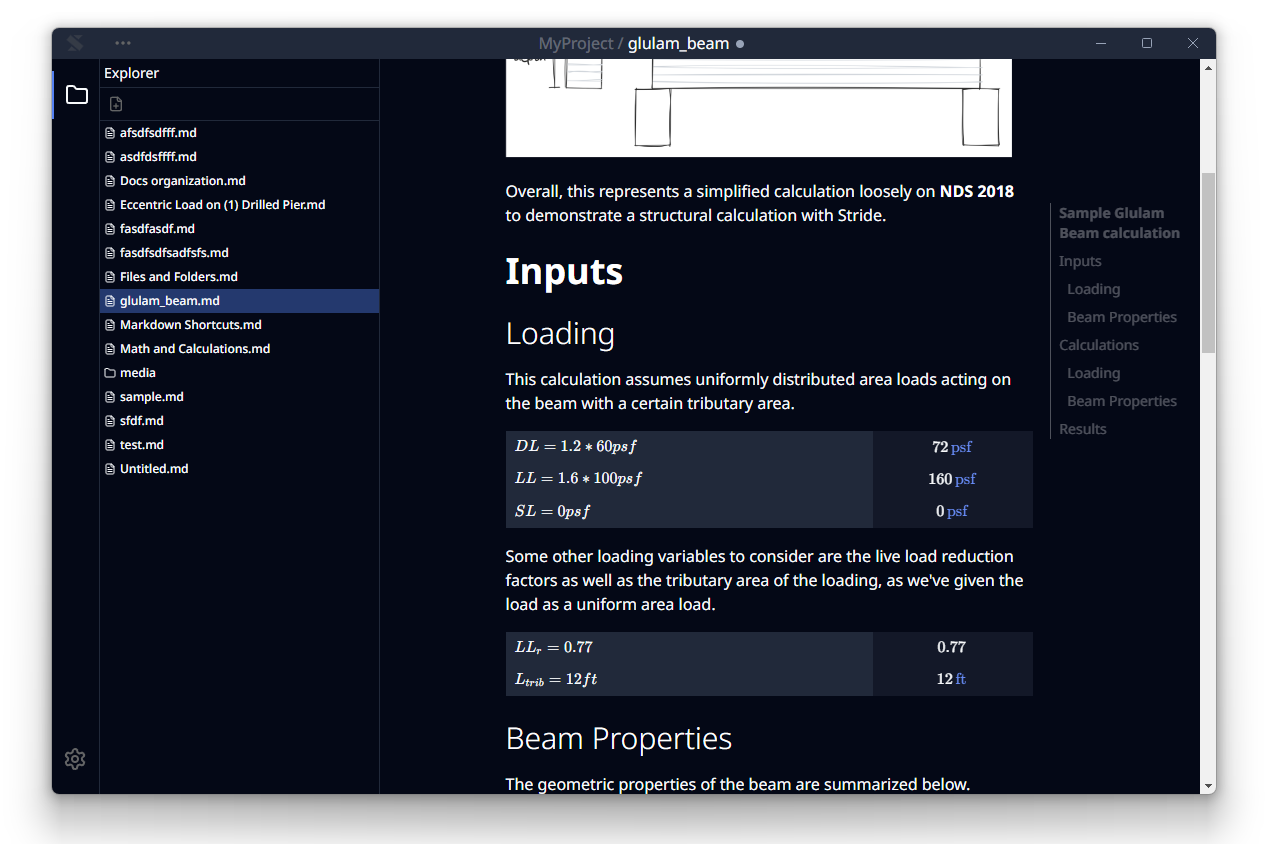1281x844 pixels.
Task: Jump to first Loading outline entry under Inputs
Action: (1093, 289)
